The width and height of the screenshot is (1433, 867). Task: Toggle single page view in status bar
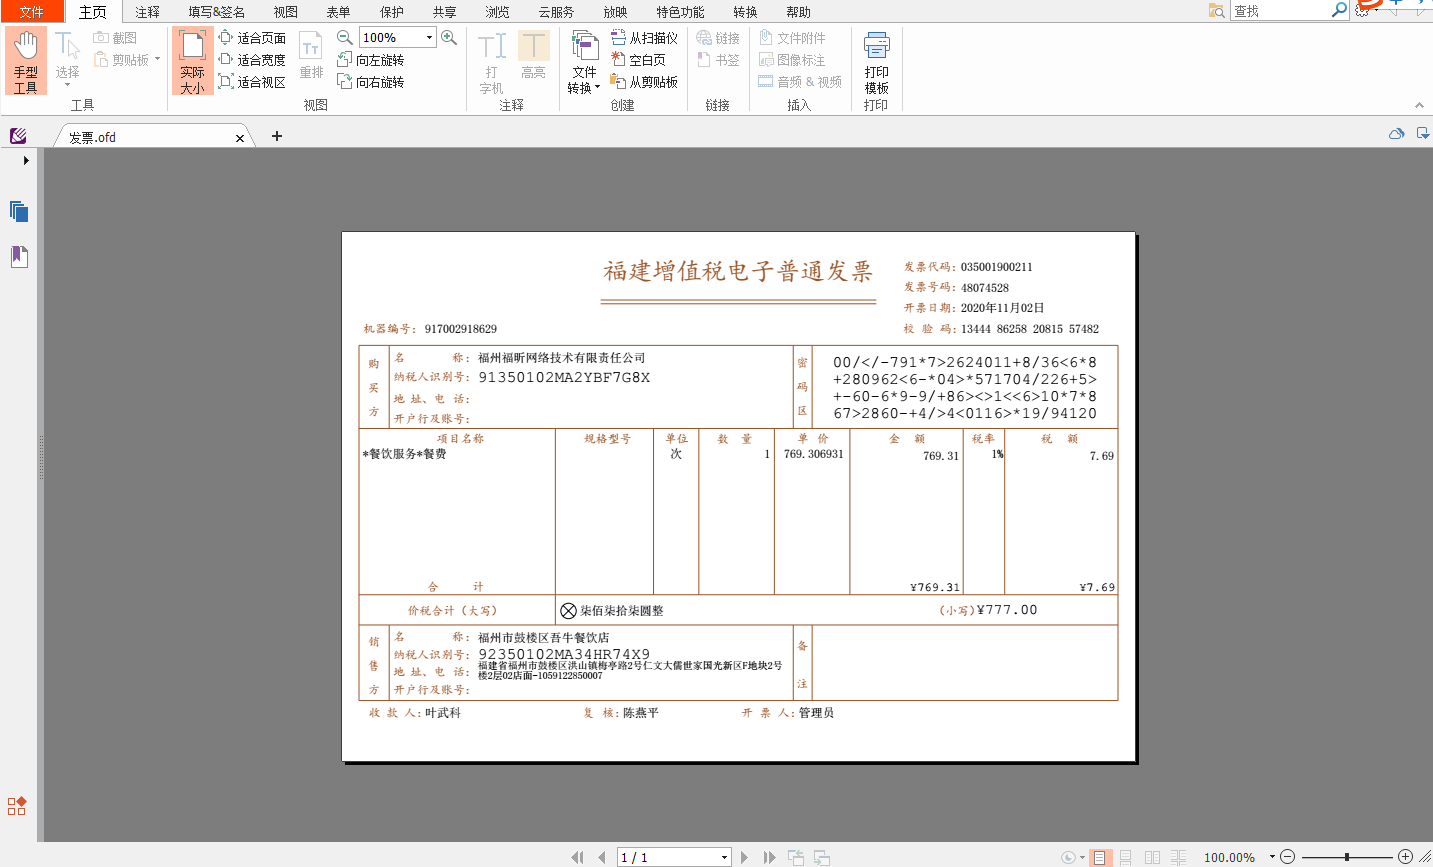coord(1098,857)
